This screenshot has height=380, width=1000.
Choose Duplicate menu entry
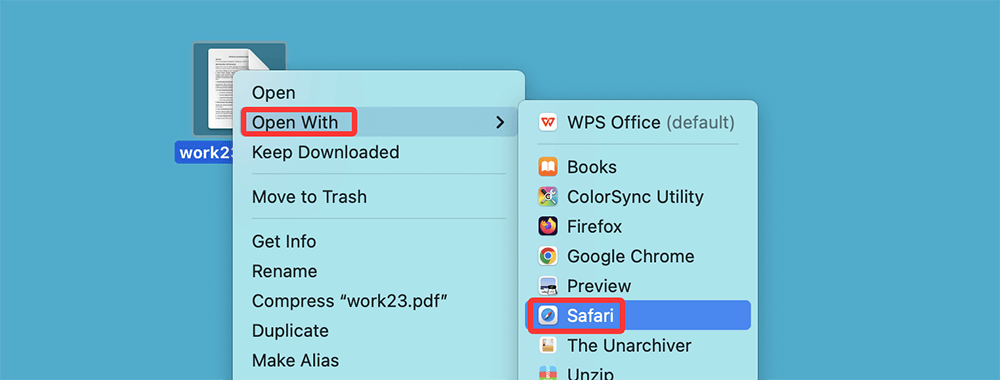click(x=290, y=331)
